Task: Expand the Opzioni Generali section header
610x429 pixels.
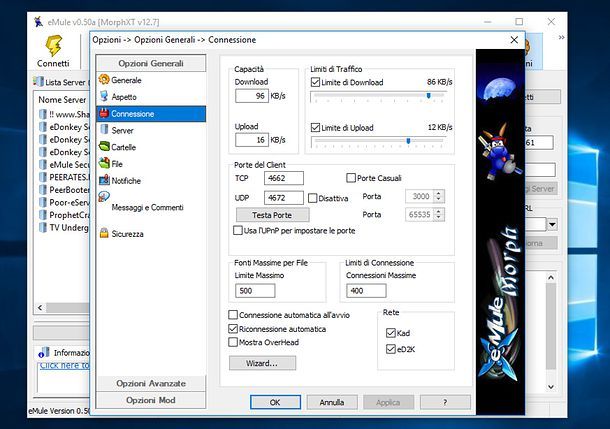Action: click(x=151, y=63)
